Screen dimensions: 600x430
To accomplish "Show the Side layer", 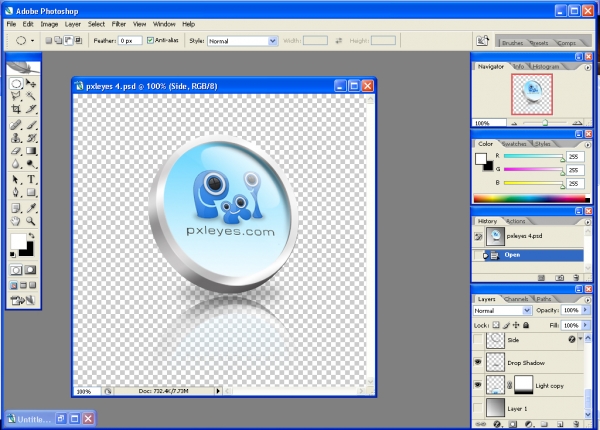I will pos(478,339).
